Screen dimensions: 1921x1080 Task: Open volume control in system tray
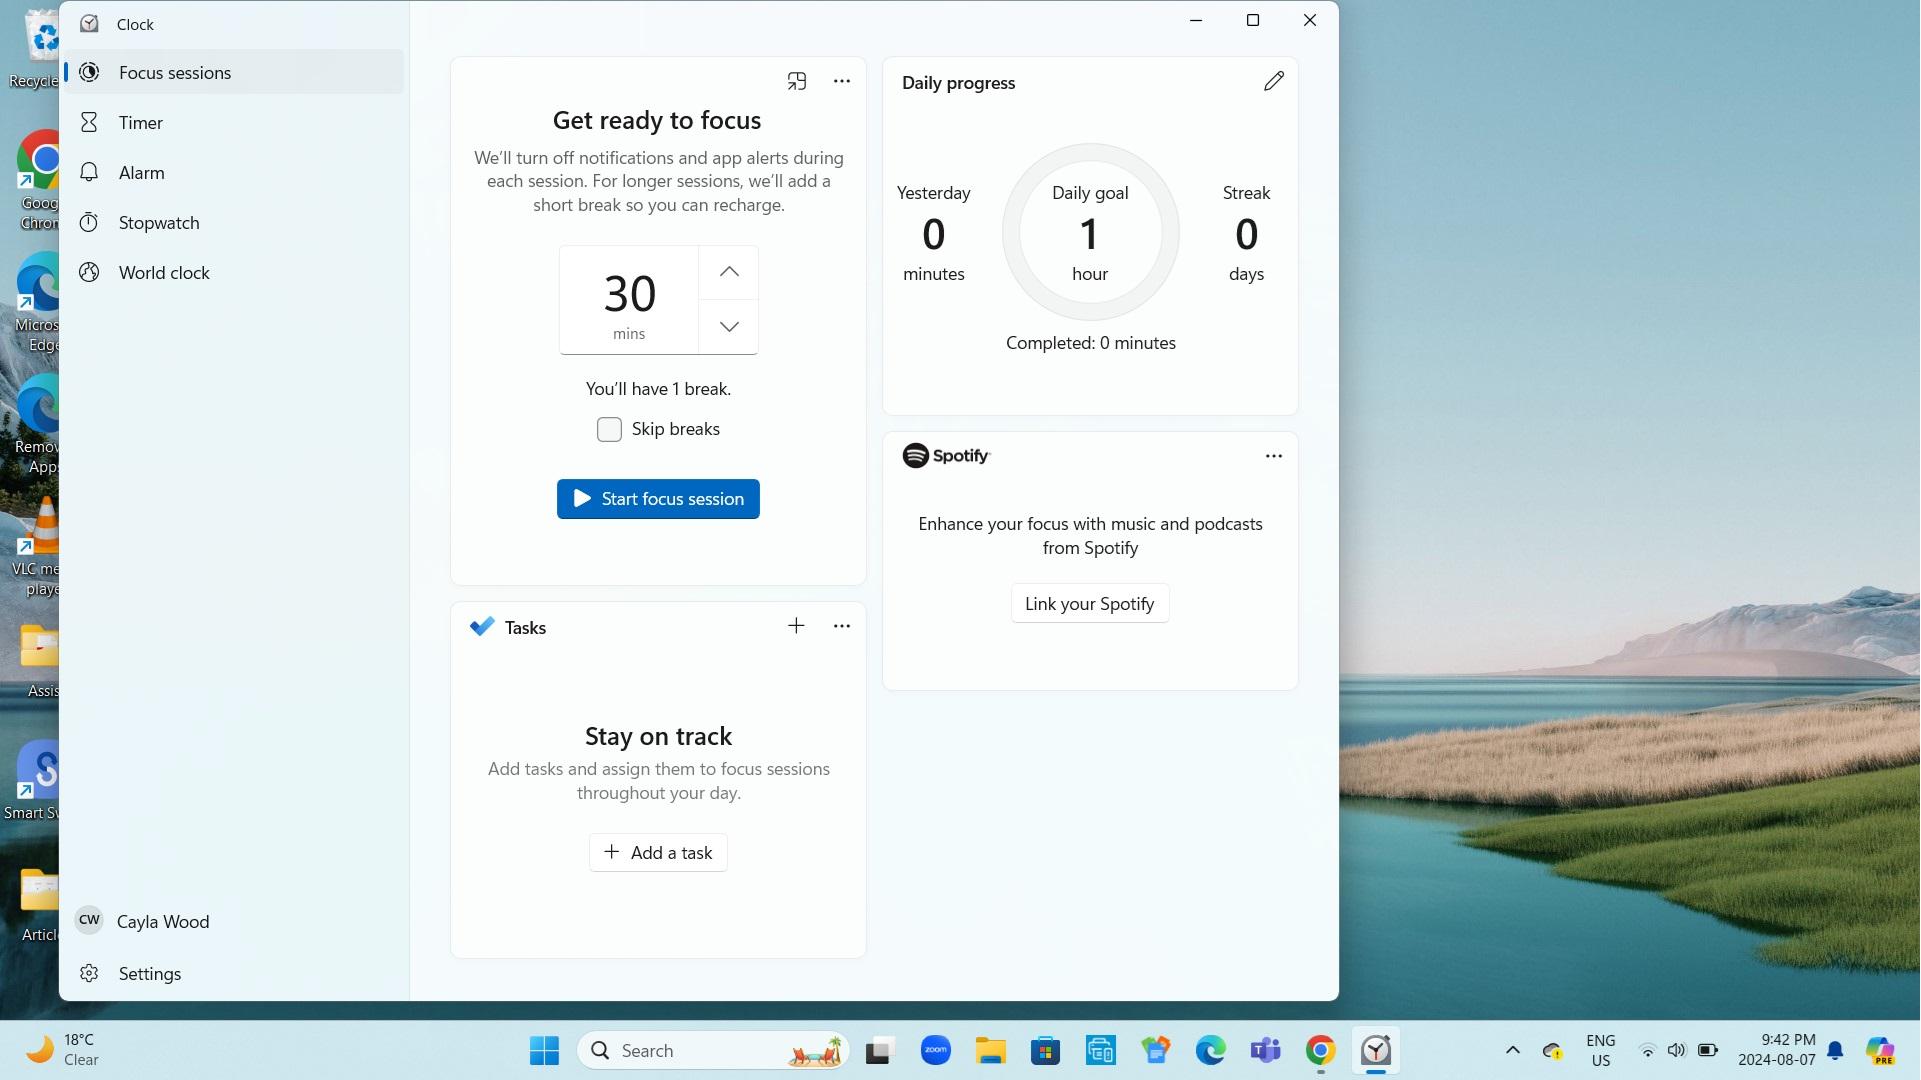pyautogui.click(x=1677, y=1051)
